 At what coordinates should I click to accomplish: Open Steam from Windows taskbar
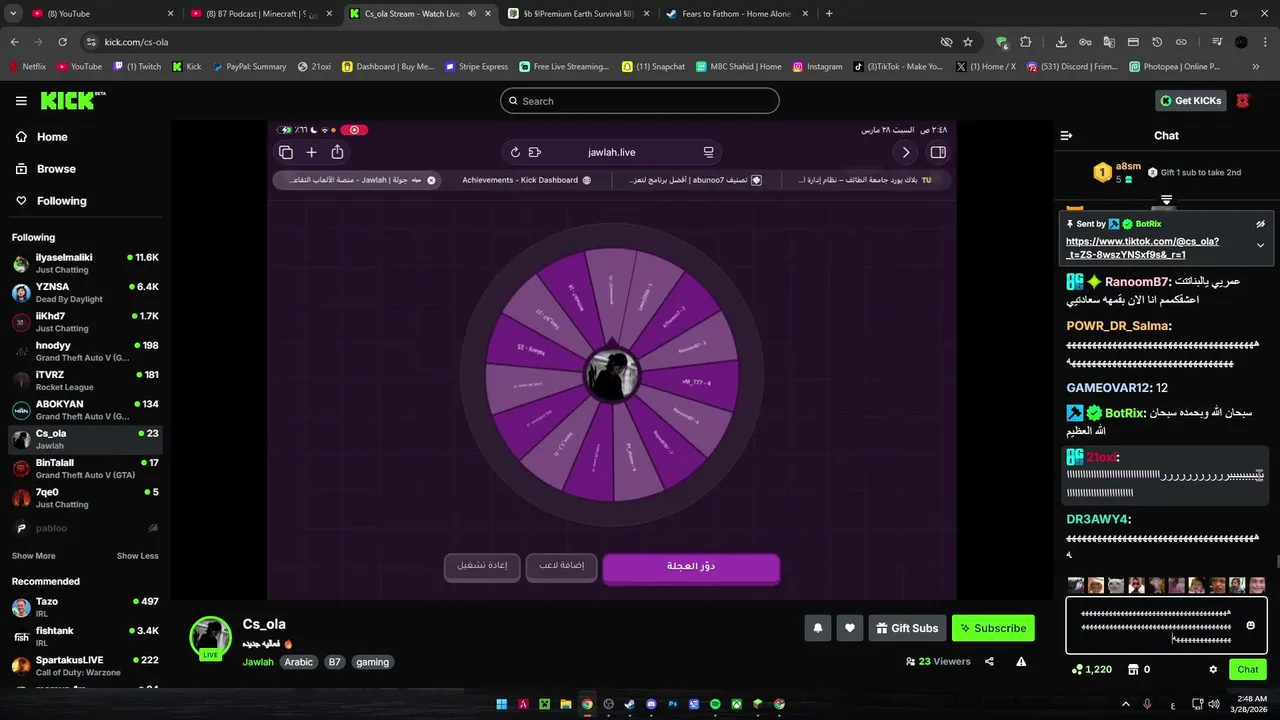click(x=630, y=704)
